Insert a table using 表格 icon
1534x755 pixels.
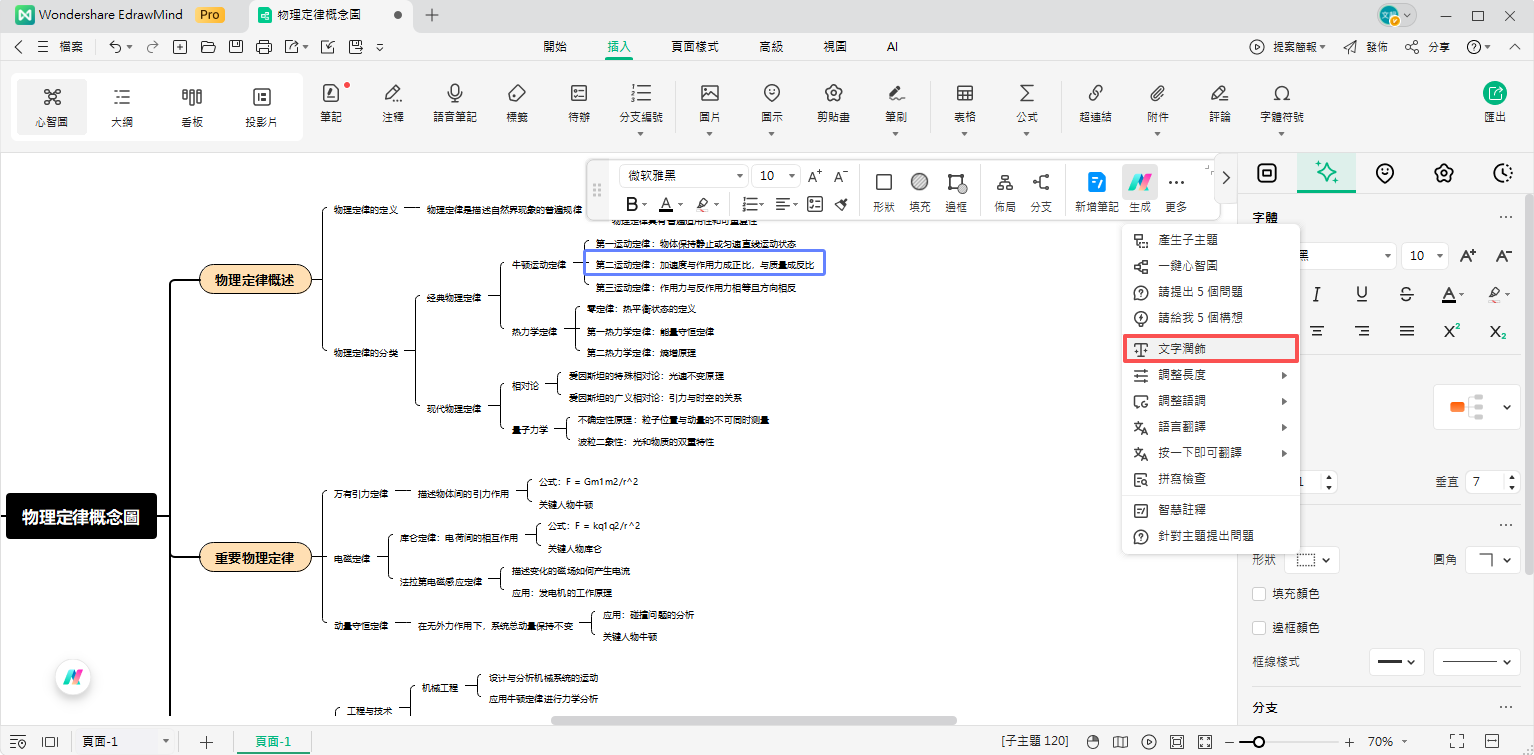[x=965, y=101]
